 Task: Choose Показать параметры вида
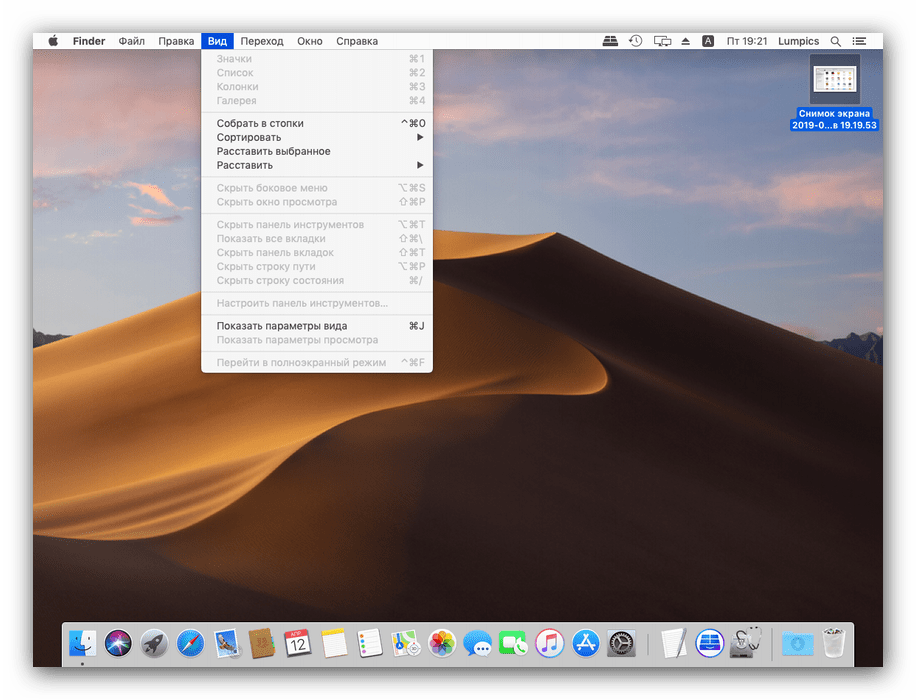point(282,326)
